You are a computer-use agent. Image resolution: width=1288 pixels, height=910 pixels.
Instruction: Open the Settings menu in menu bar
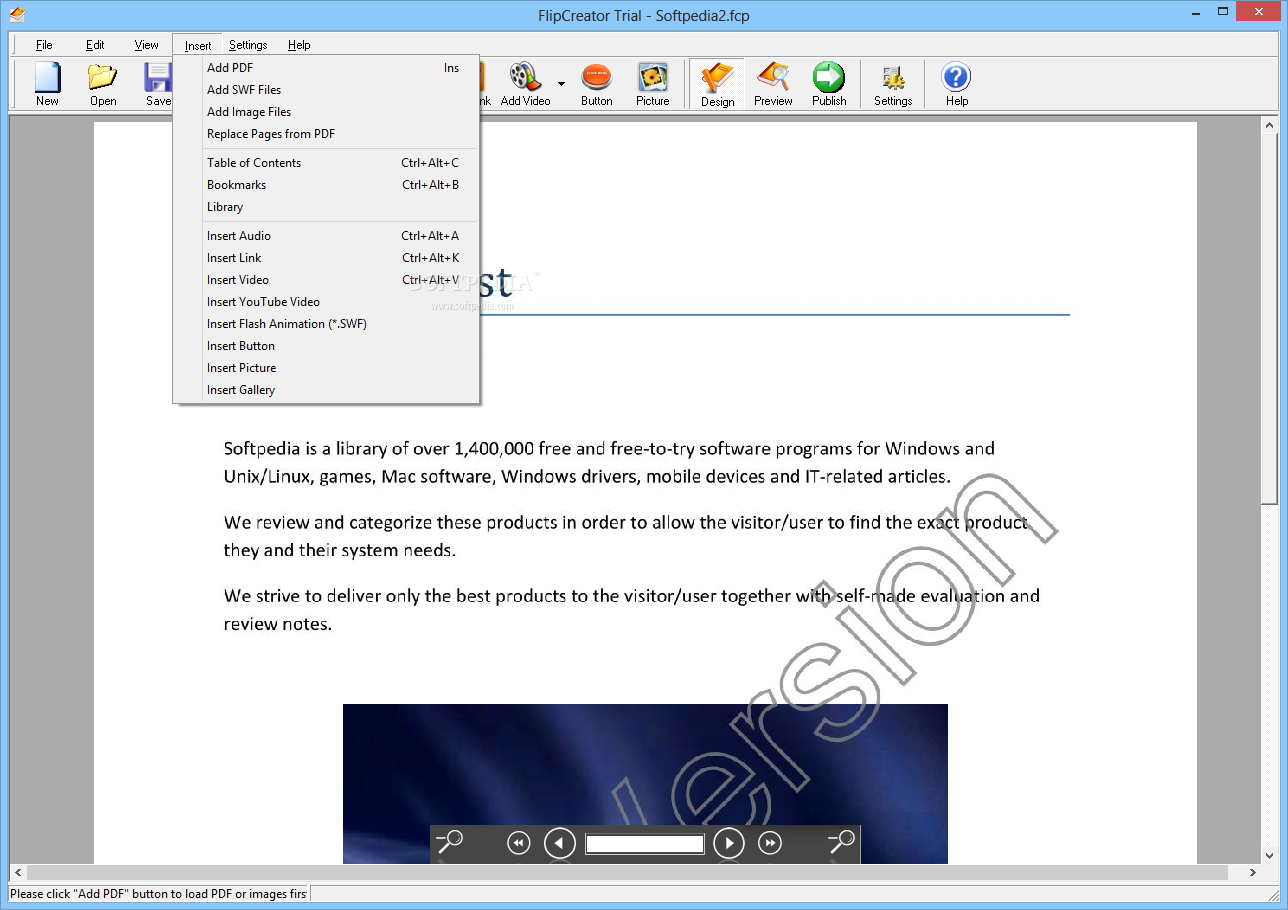click(x=248, y=45)
